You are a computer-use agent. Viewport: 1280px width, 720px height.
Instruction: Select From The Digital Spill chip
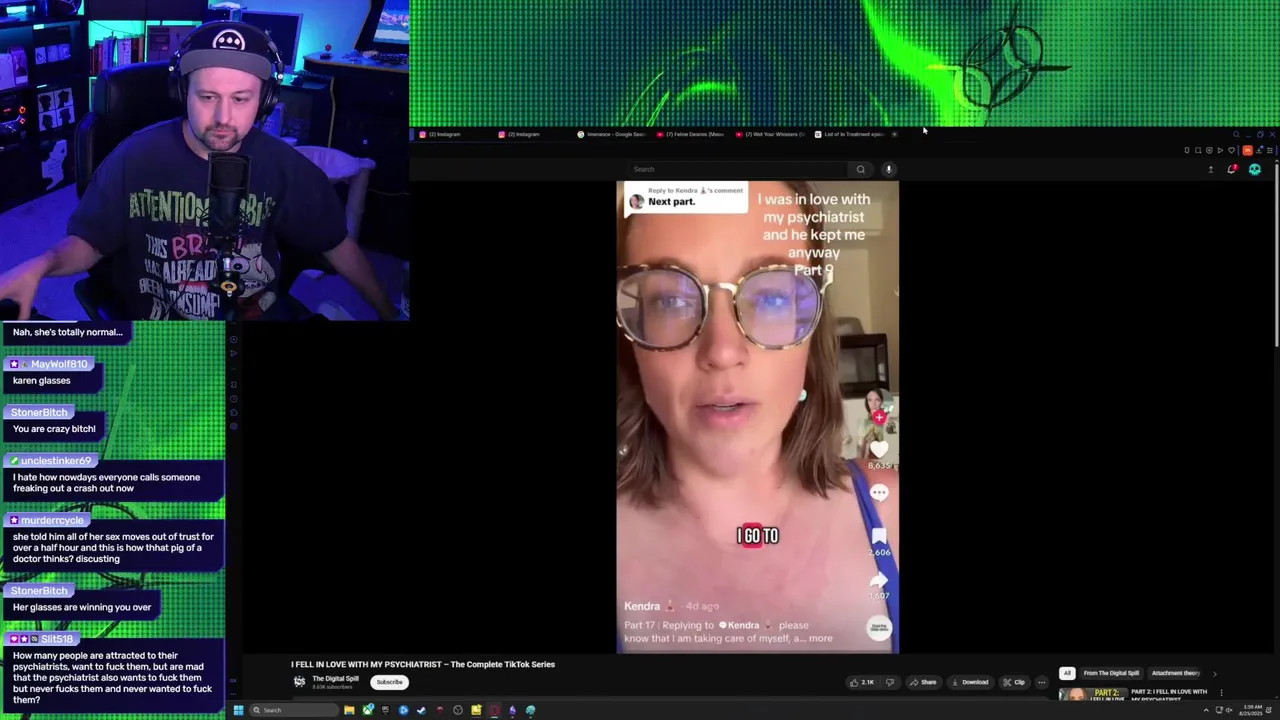tap(1111, 673)
